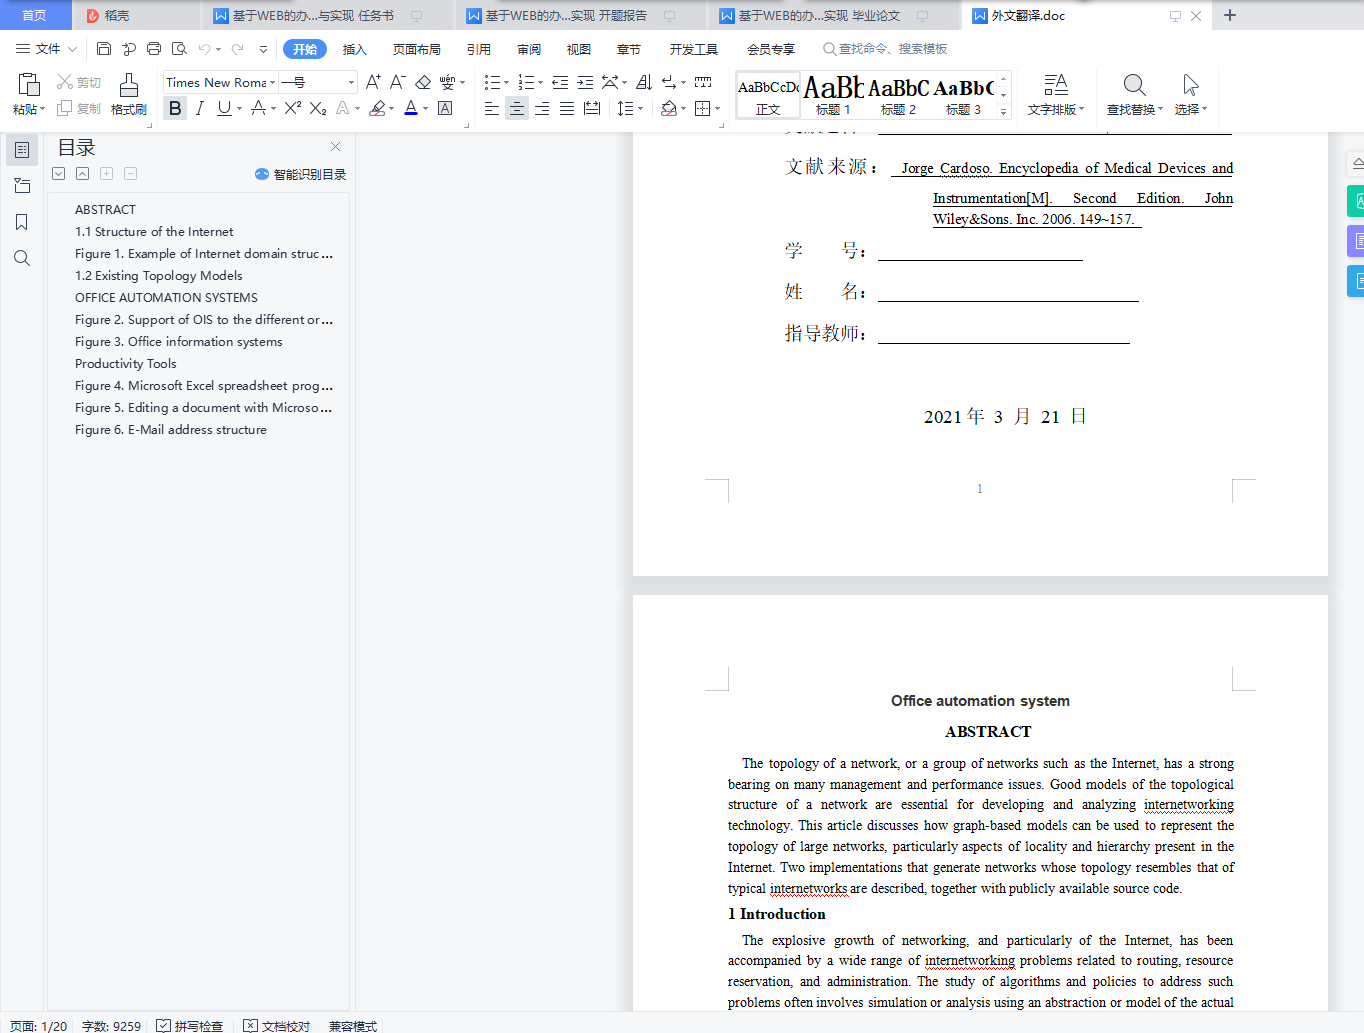Toggle strikethrough text formatting
This screenshot has width=1364, height=1033.
click(x=259, y=108)
